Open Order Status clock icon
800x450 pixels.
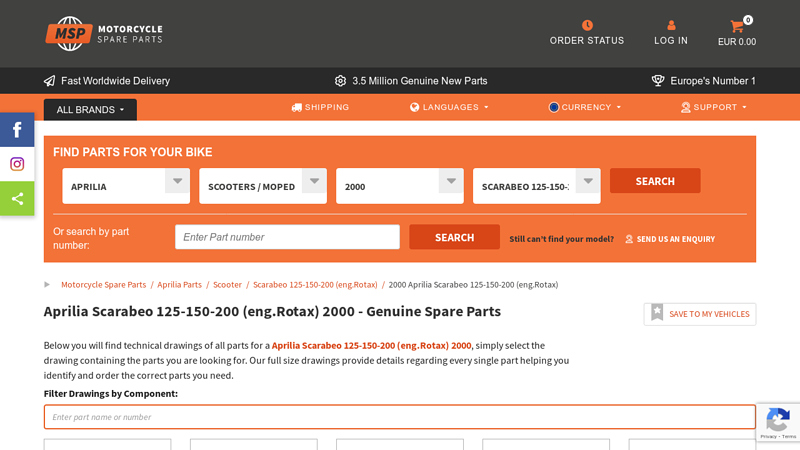(587, 25)
